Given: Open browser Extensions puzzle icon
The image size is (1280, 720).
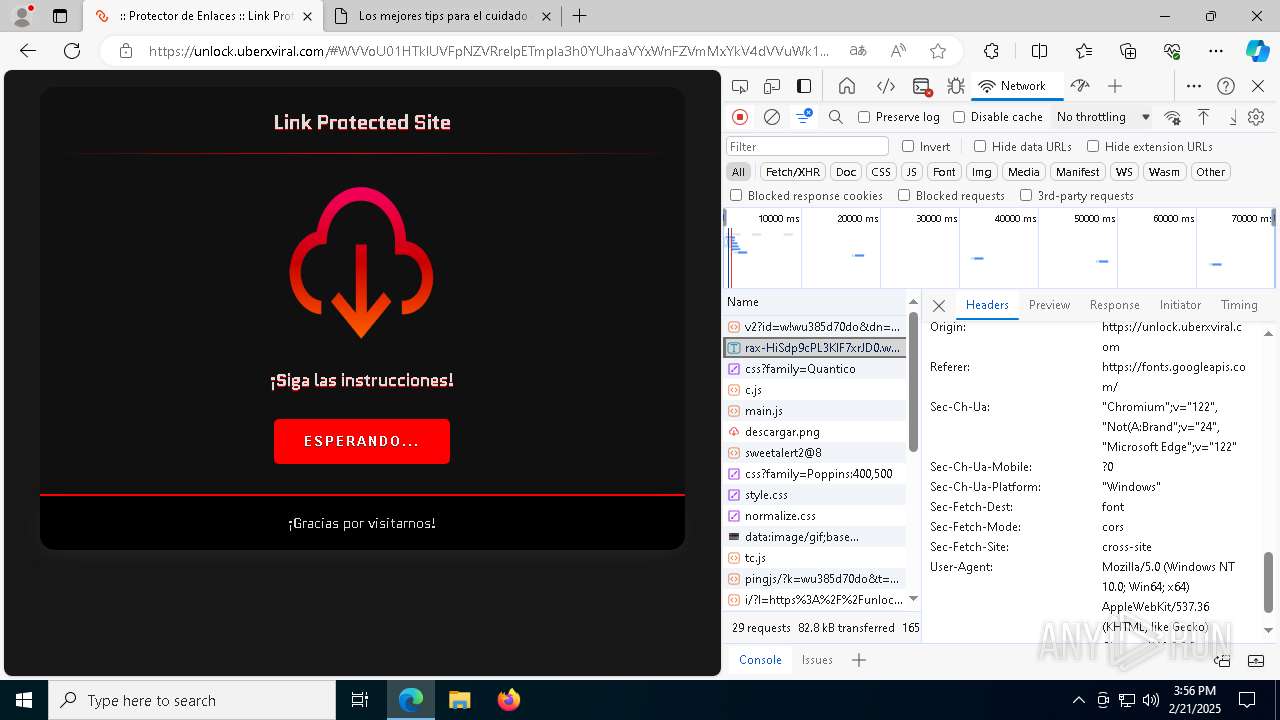Looking at the screenshot, I should pyautogui.click(x=991, y=51).
